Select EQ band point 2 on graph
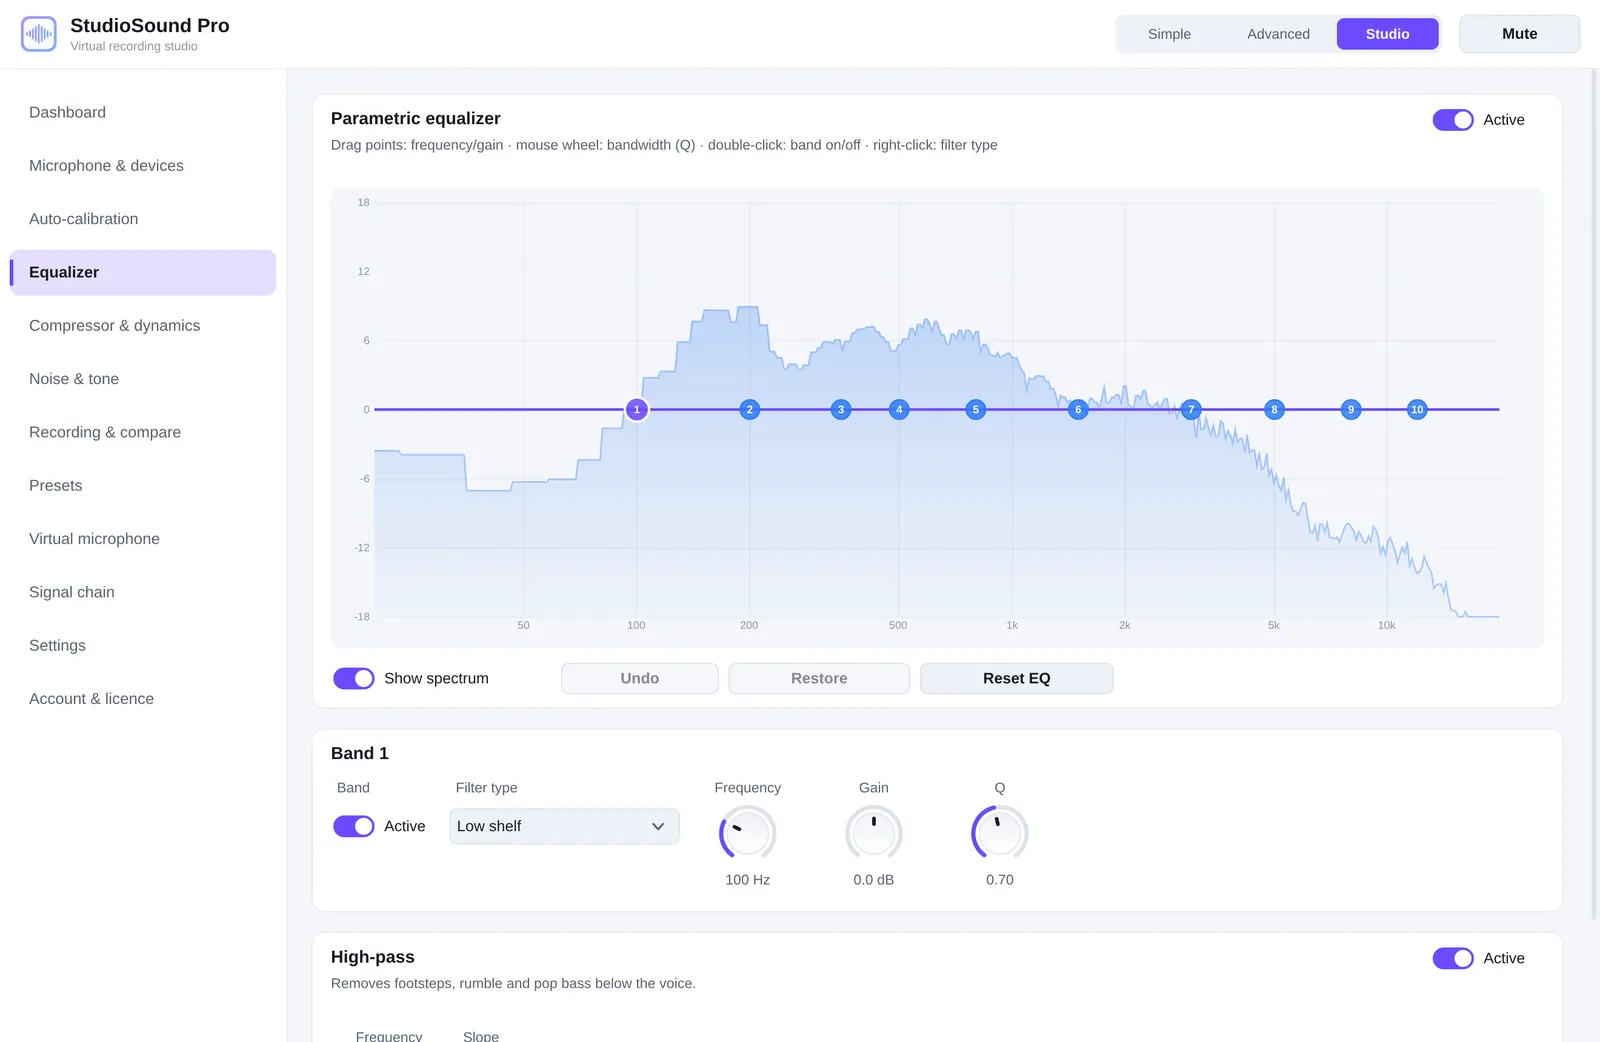The image size is (1600, 1042). (x=750, y=410)
